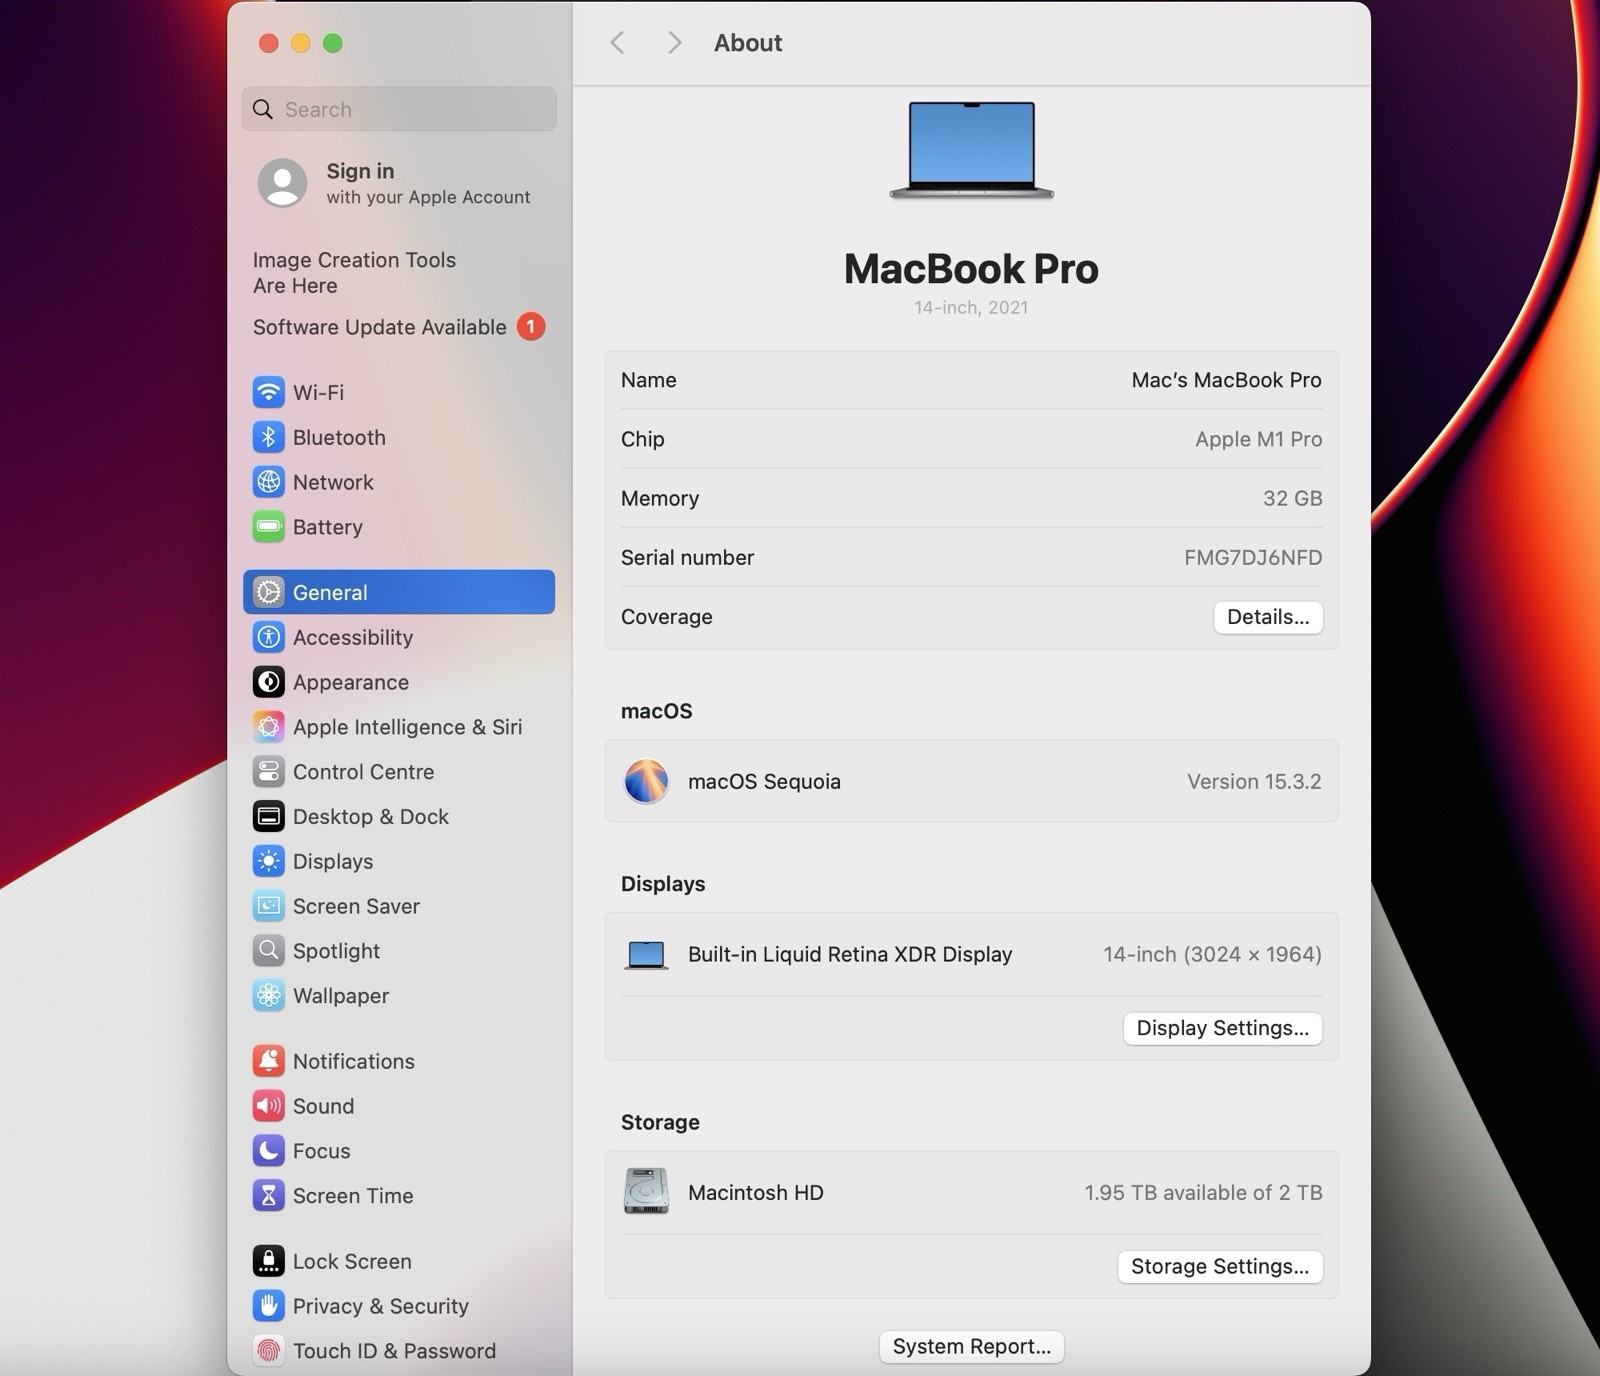This screenshot has width=1600, height=1376.
Task: Click the Apple M1 Pro chip value
Action: pos(1258,439)
